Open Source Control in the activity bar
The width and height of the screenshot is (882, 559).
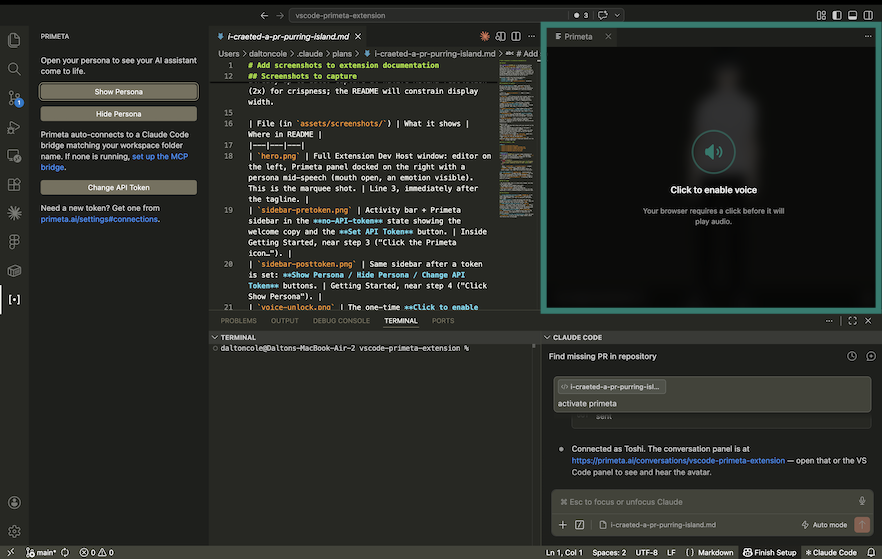pos(14,98)
